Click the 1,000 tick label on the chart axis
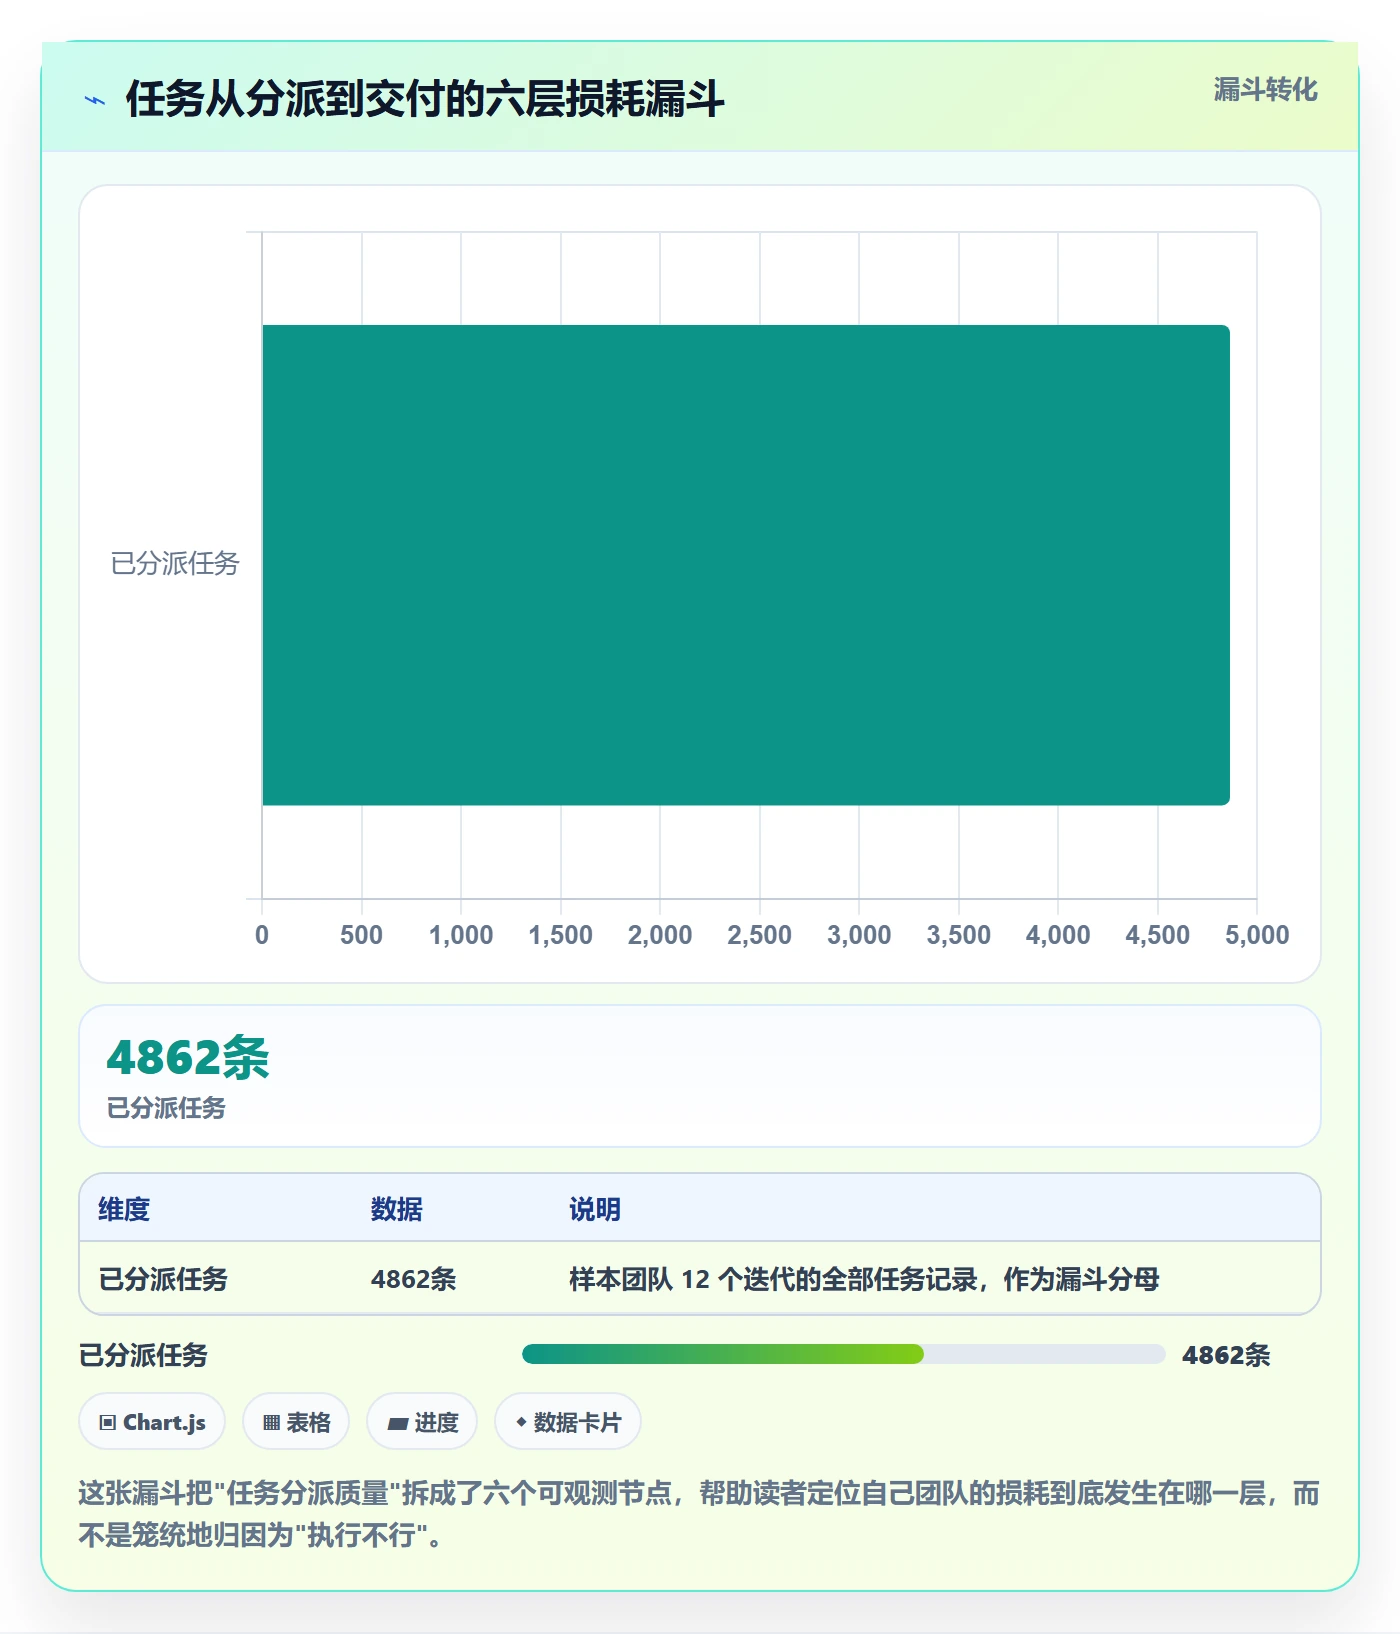 (461, 935)
